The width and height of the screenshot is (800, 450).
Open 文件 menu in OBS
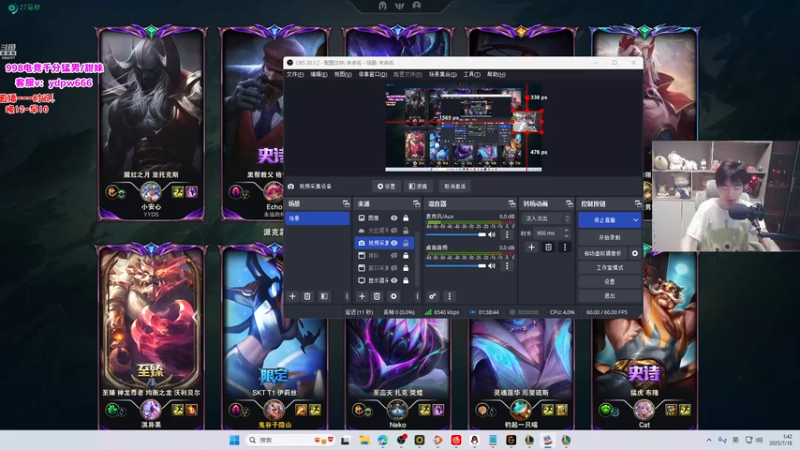[x=295, y=74]
